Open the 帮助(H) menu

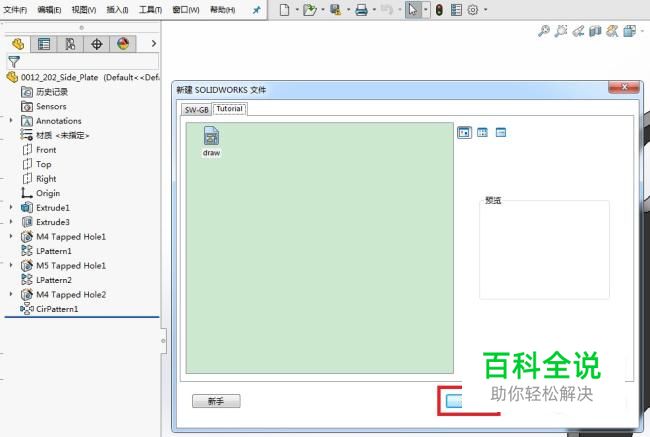click(223, 10)
